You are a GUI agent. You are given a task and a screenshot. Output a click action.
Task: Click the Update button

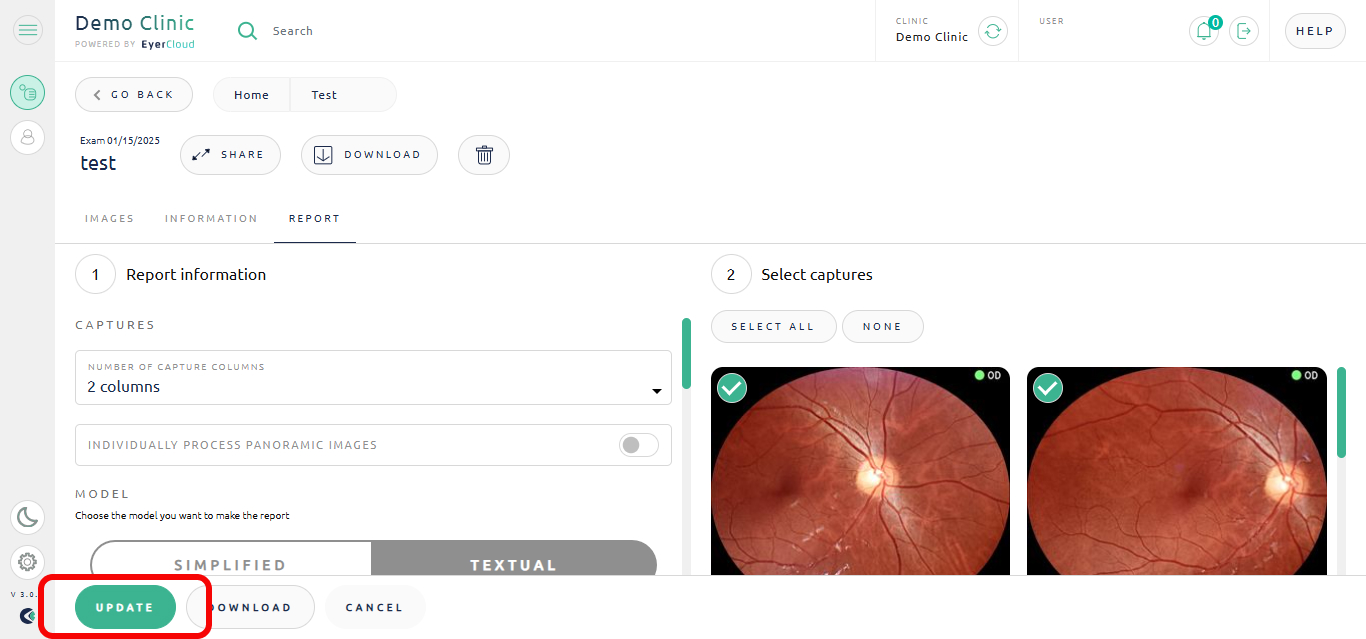click(x=125, y=607)
